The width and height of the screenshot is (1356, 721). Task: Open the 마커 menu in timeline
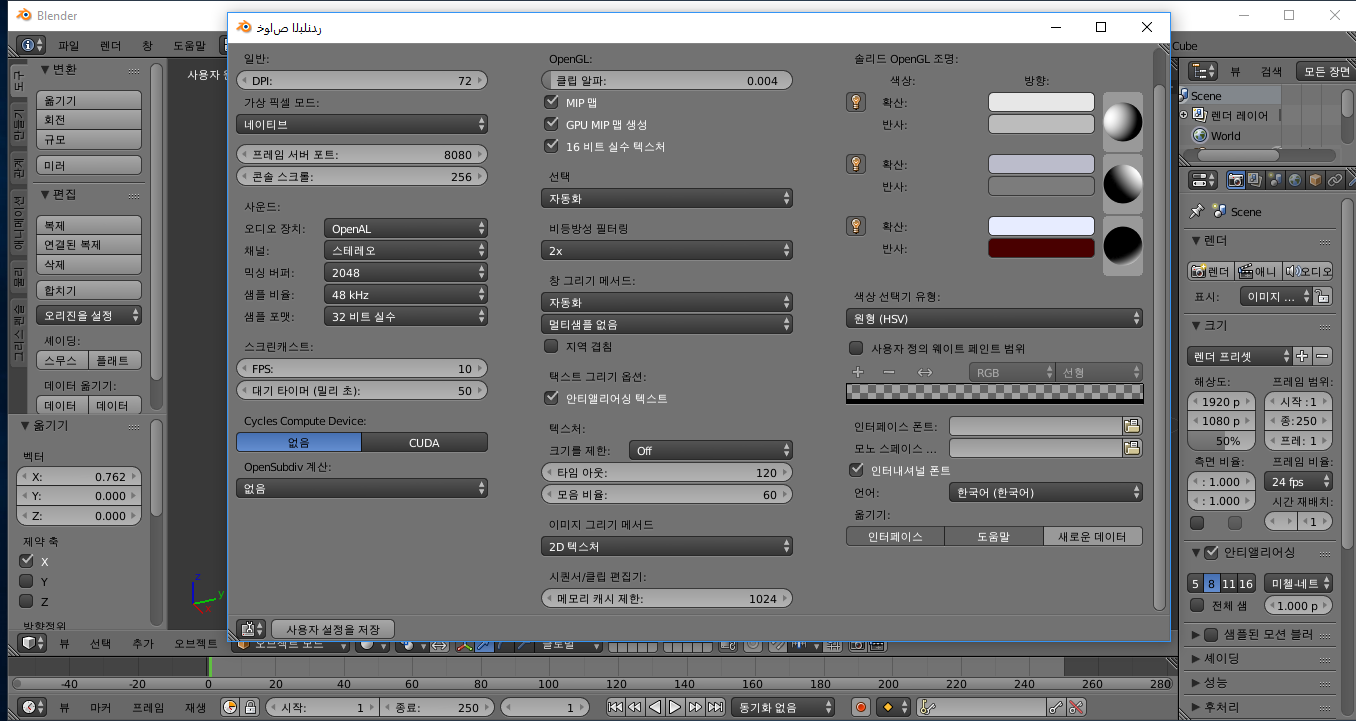point(101,708)
